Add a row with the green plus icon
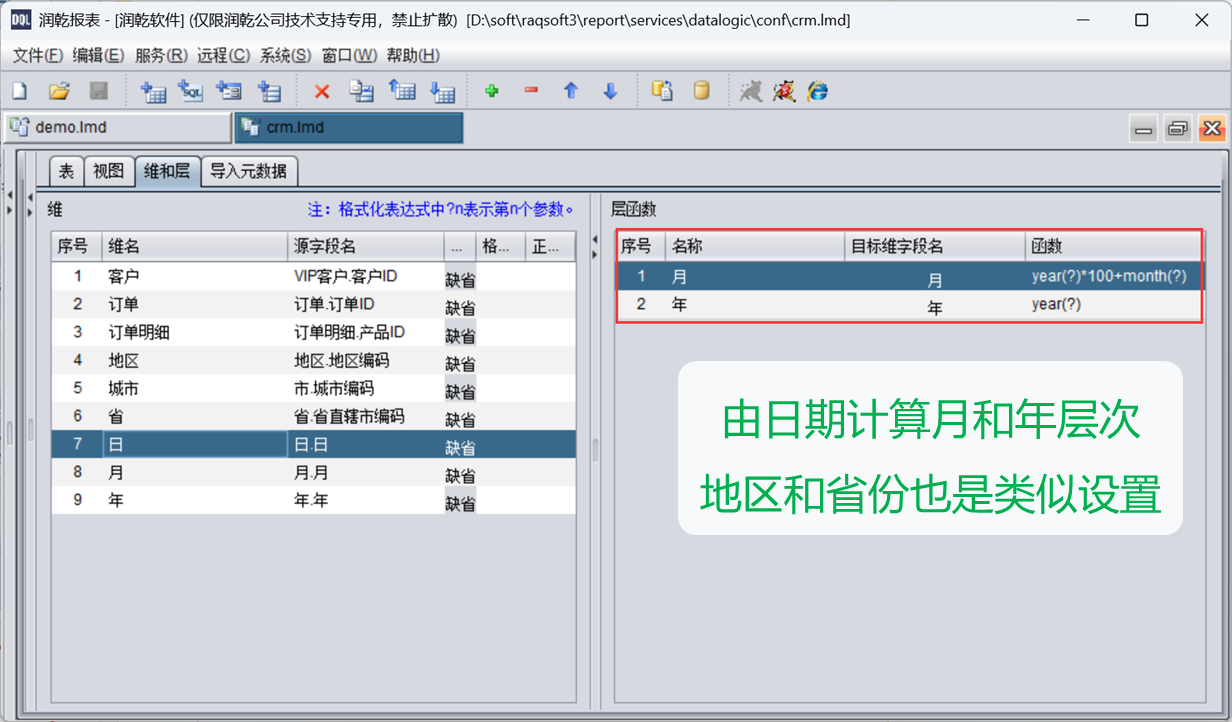 (491, 91)
